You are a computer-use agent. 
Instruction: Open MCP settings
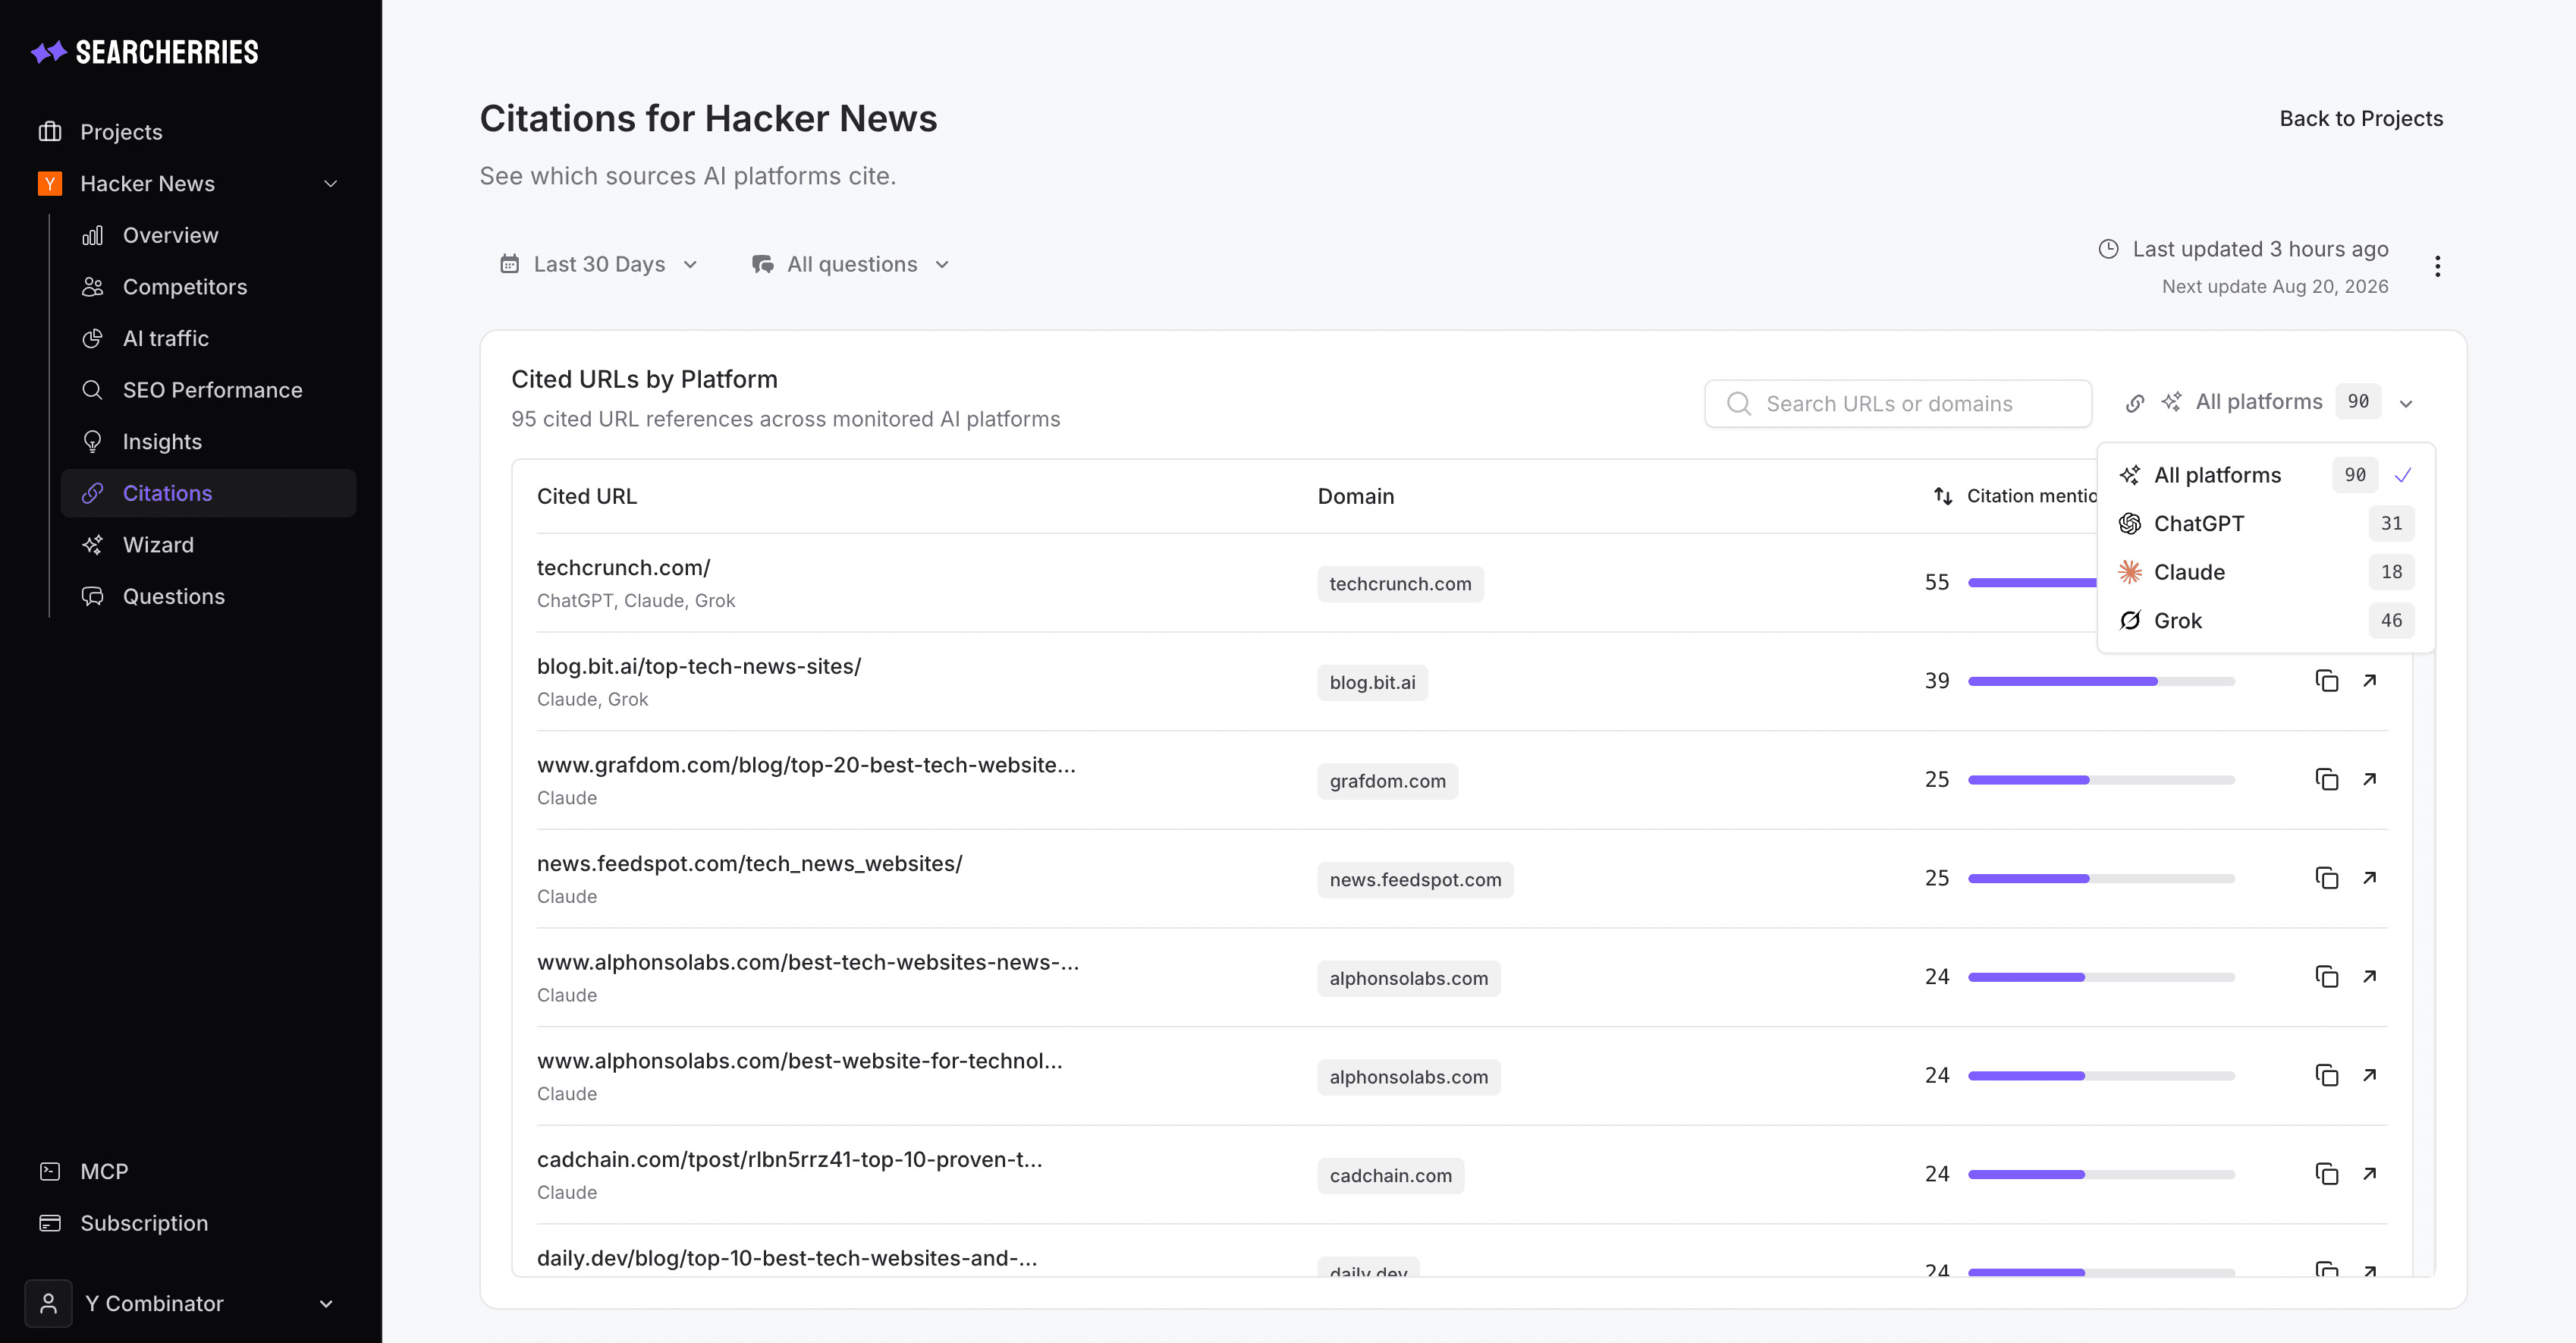point(104,1171)
